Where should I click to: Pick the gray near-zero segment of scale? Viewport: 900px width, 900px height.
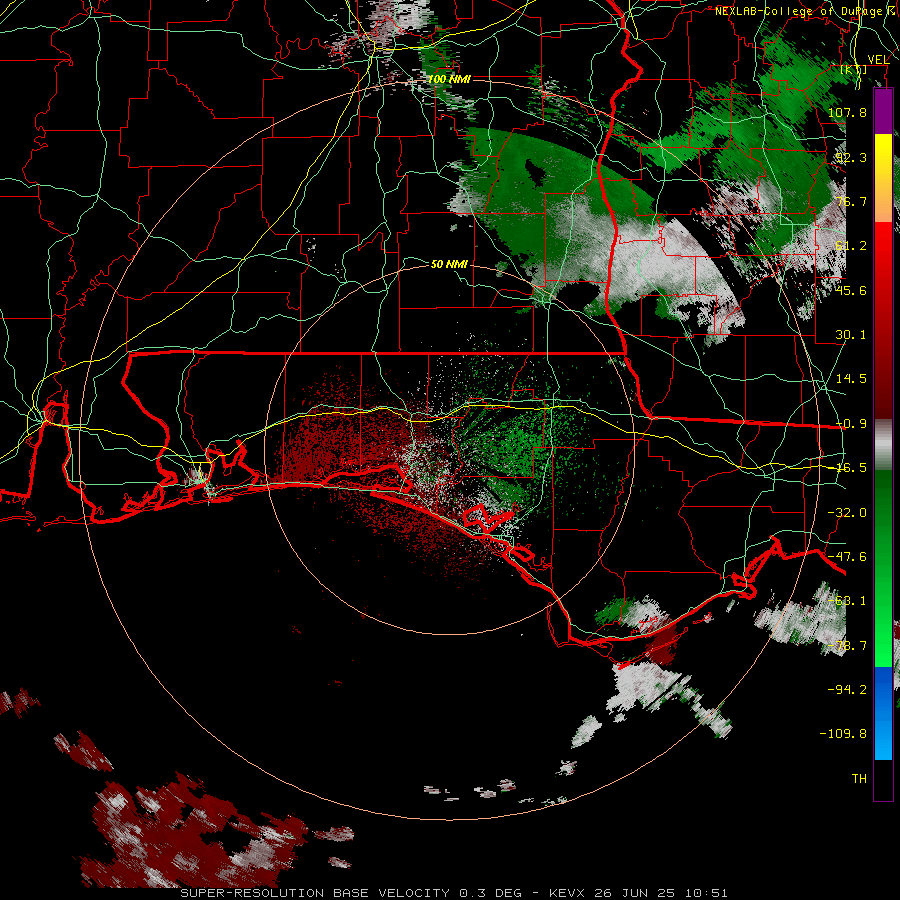pyautogui.click(x=883, y=445)
